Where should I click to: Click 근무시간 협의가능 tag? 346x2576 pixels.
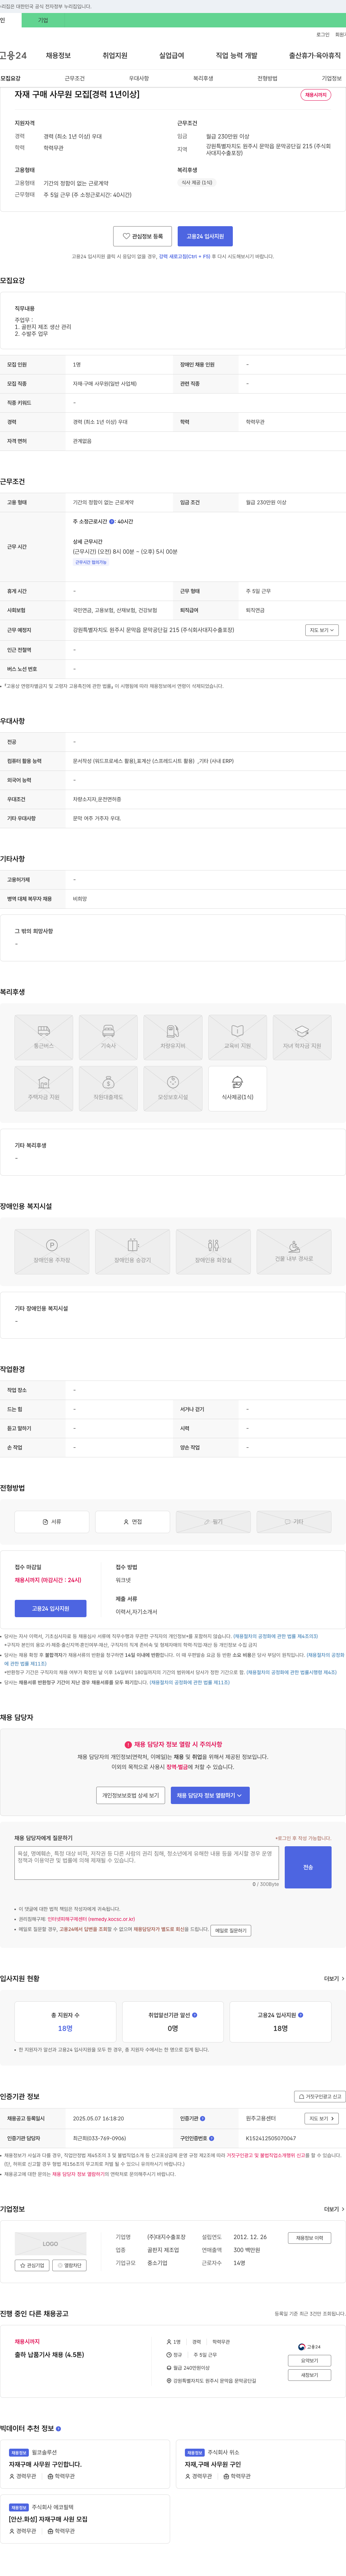90,562
